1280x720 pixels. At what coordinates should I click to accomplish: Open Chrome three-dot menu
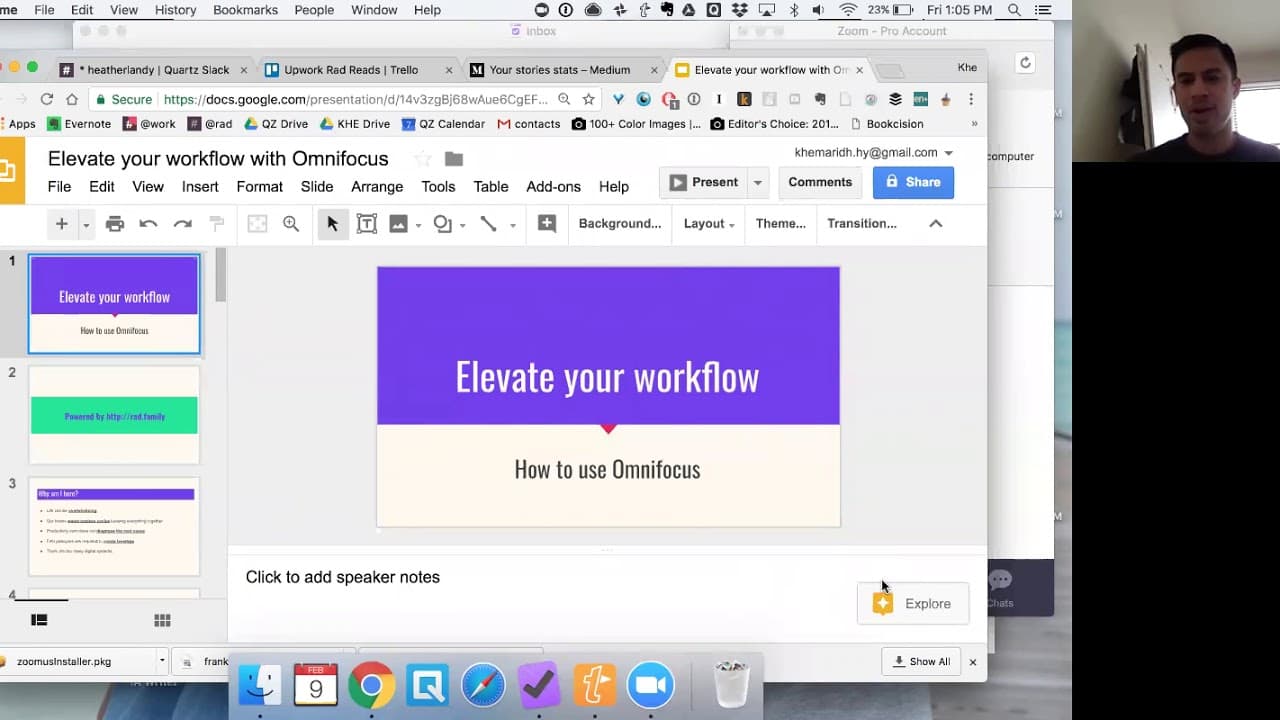(x=971, y=99)
